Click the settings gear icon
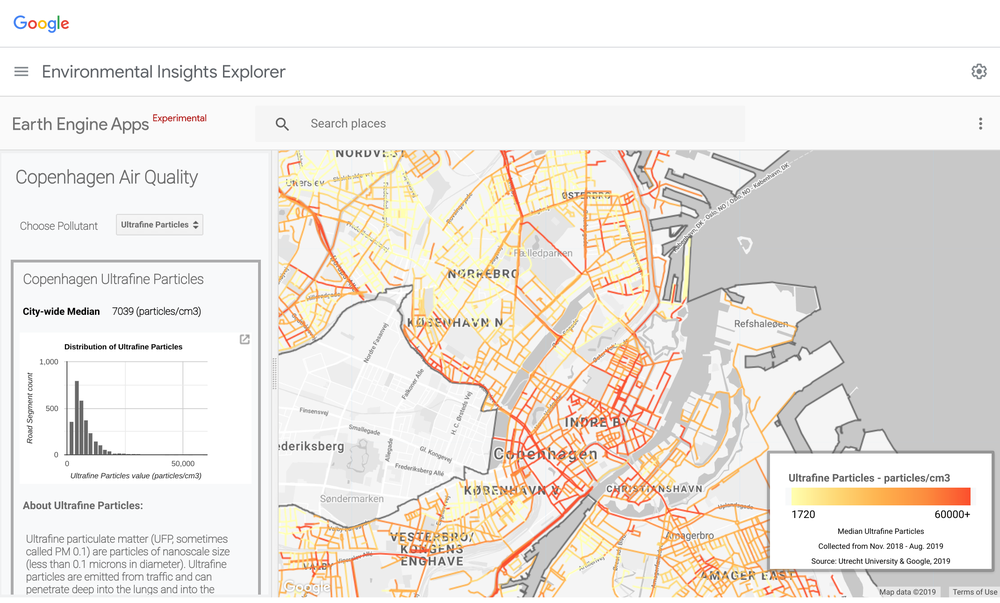This screenshot has width=1000, height=603. (x=978, y=71)
